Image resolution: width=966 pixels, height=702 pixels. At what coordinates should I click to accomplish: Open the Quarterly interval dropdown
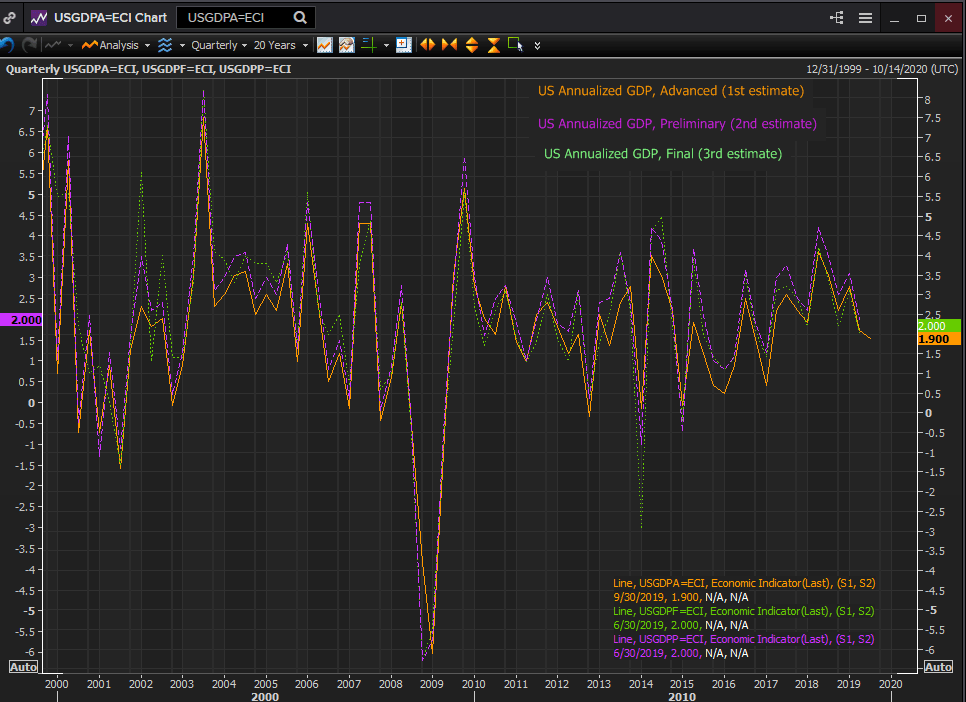tap(219, 45)
